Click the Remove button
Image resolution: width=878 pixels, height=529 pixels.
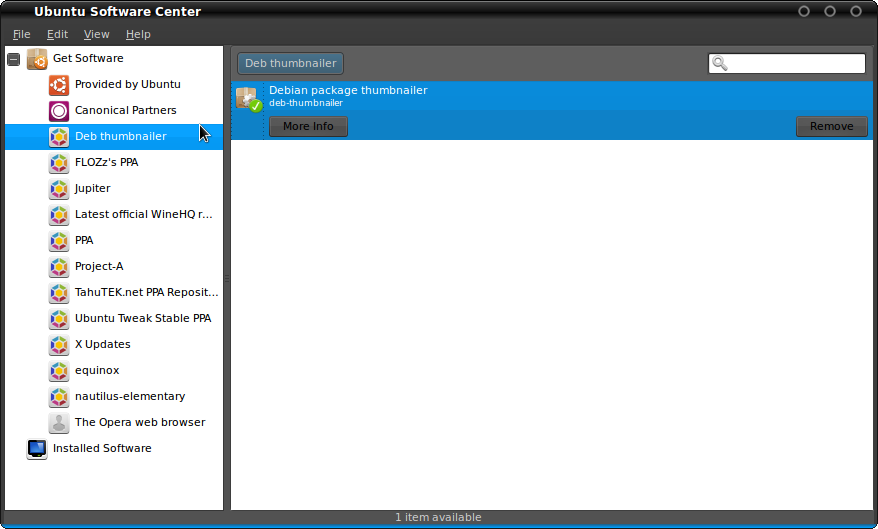pos(832,127)
